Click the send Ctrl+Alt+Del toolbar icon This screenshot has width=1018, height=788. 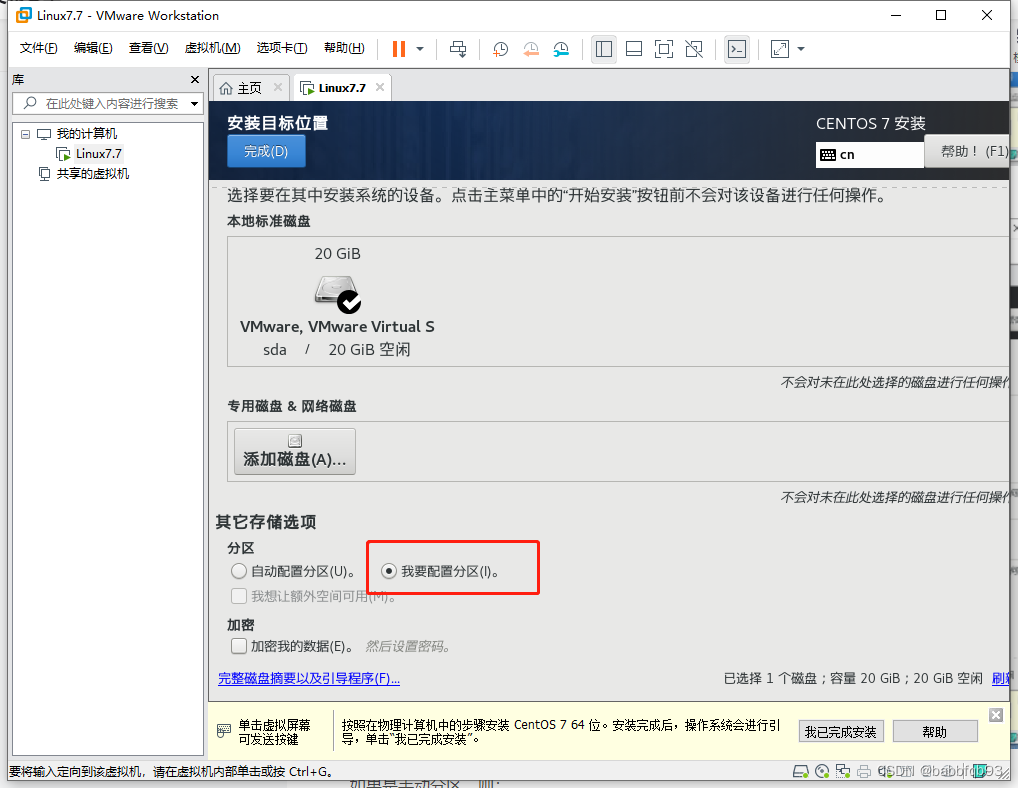[x=458, y=49]
